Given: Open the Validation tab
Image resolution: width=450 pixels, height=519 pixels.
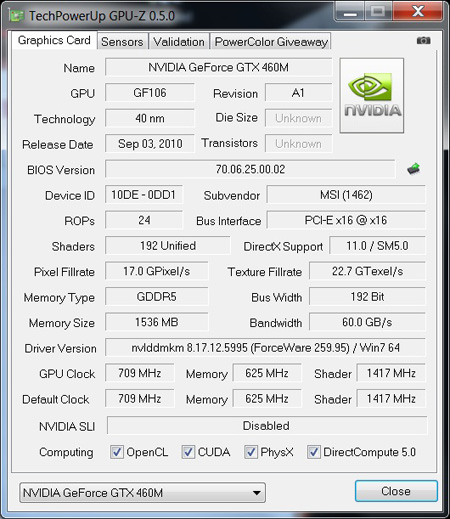Looking at the screenshot, I should [179, 42].
